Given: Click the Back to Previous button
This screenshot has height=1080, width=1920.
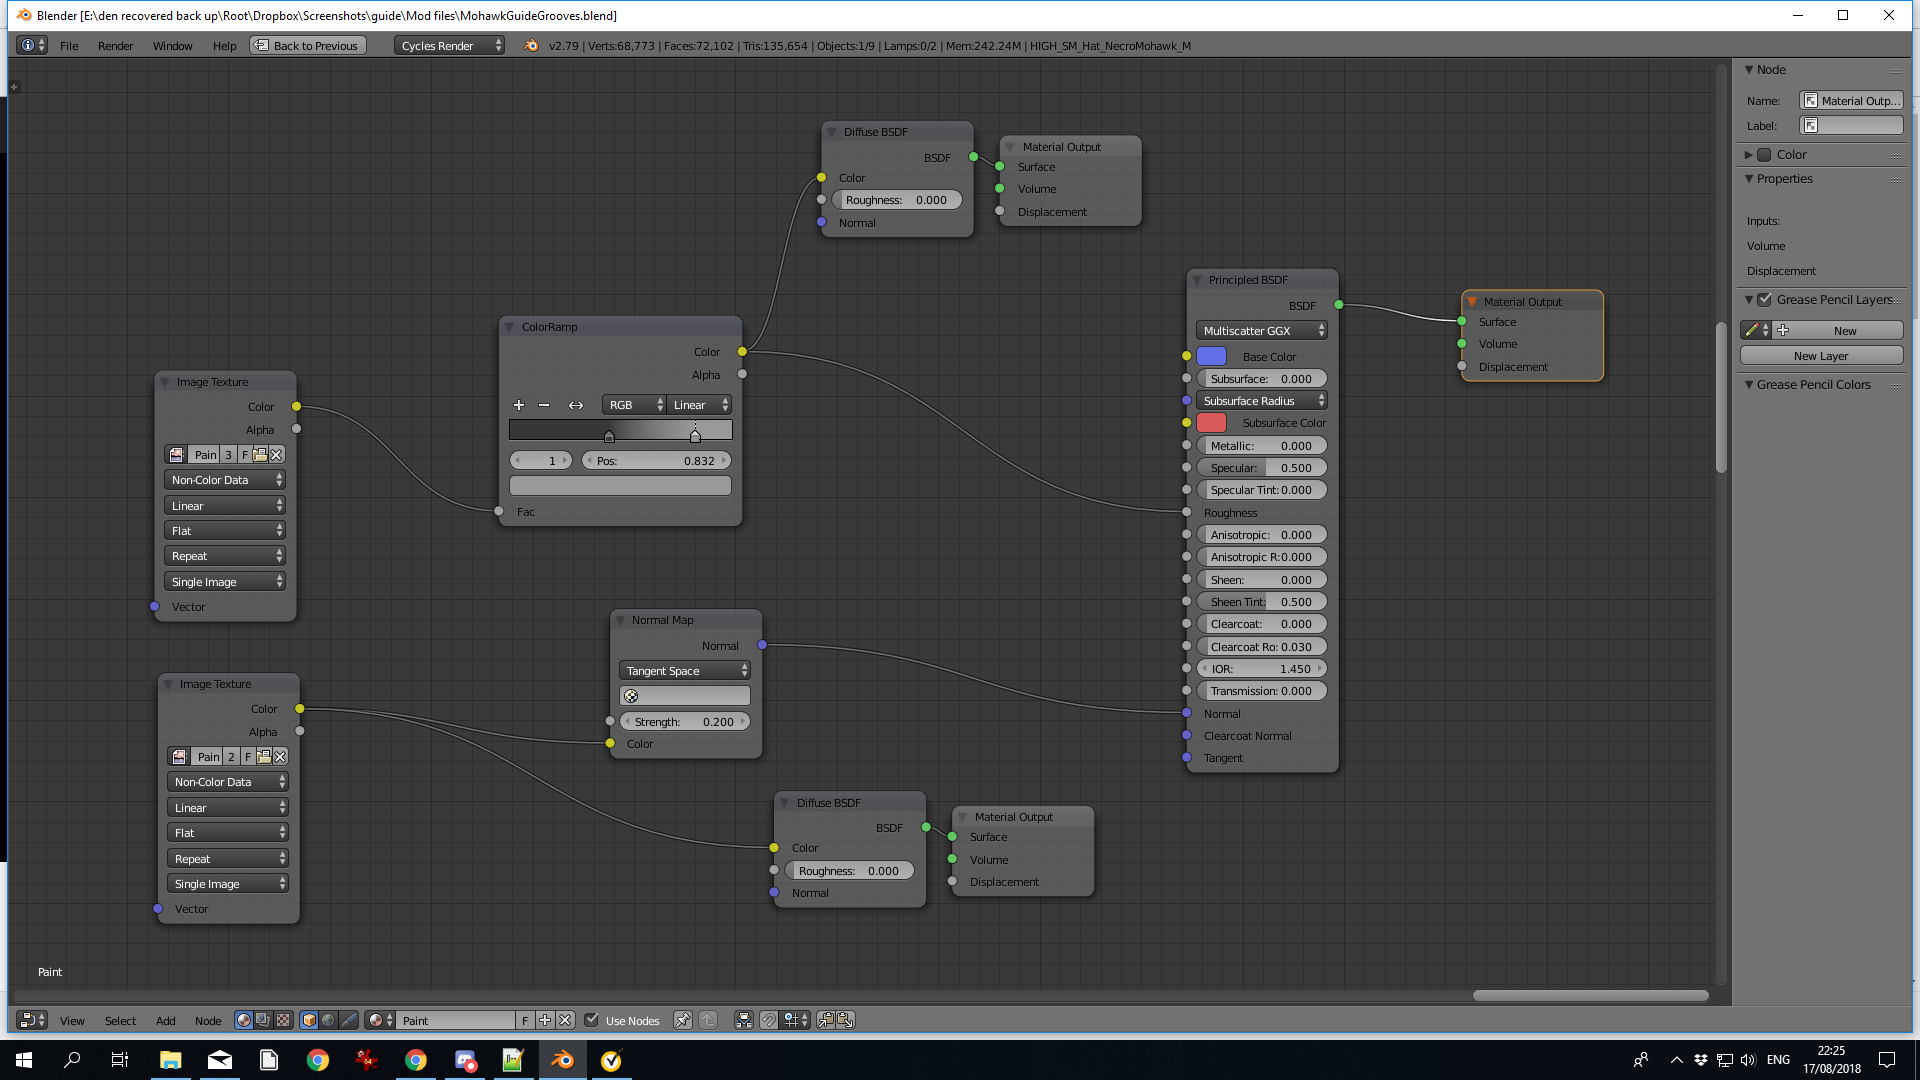Looking at the screenshot, I should [x=308, y=46].
